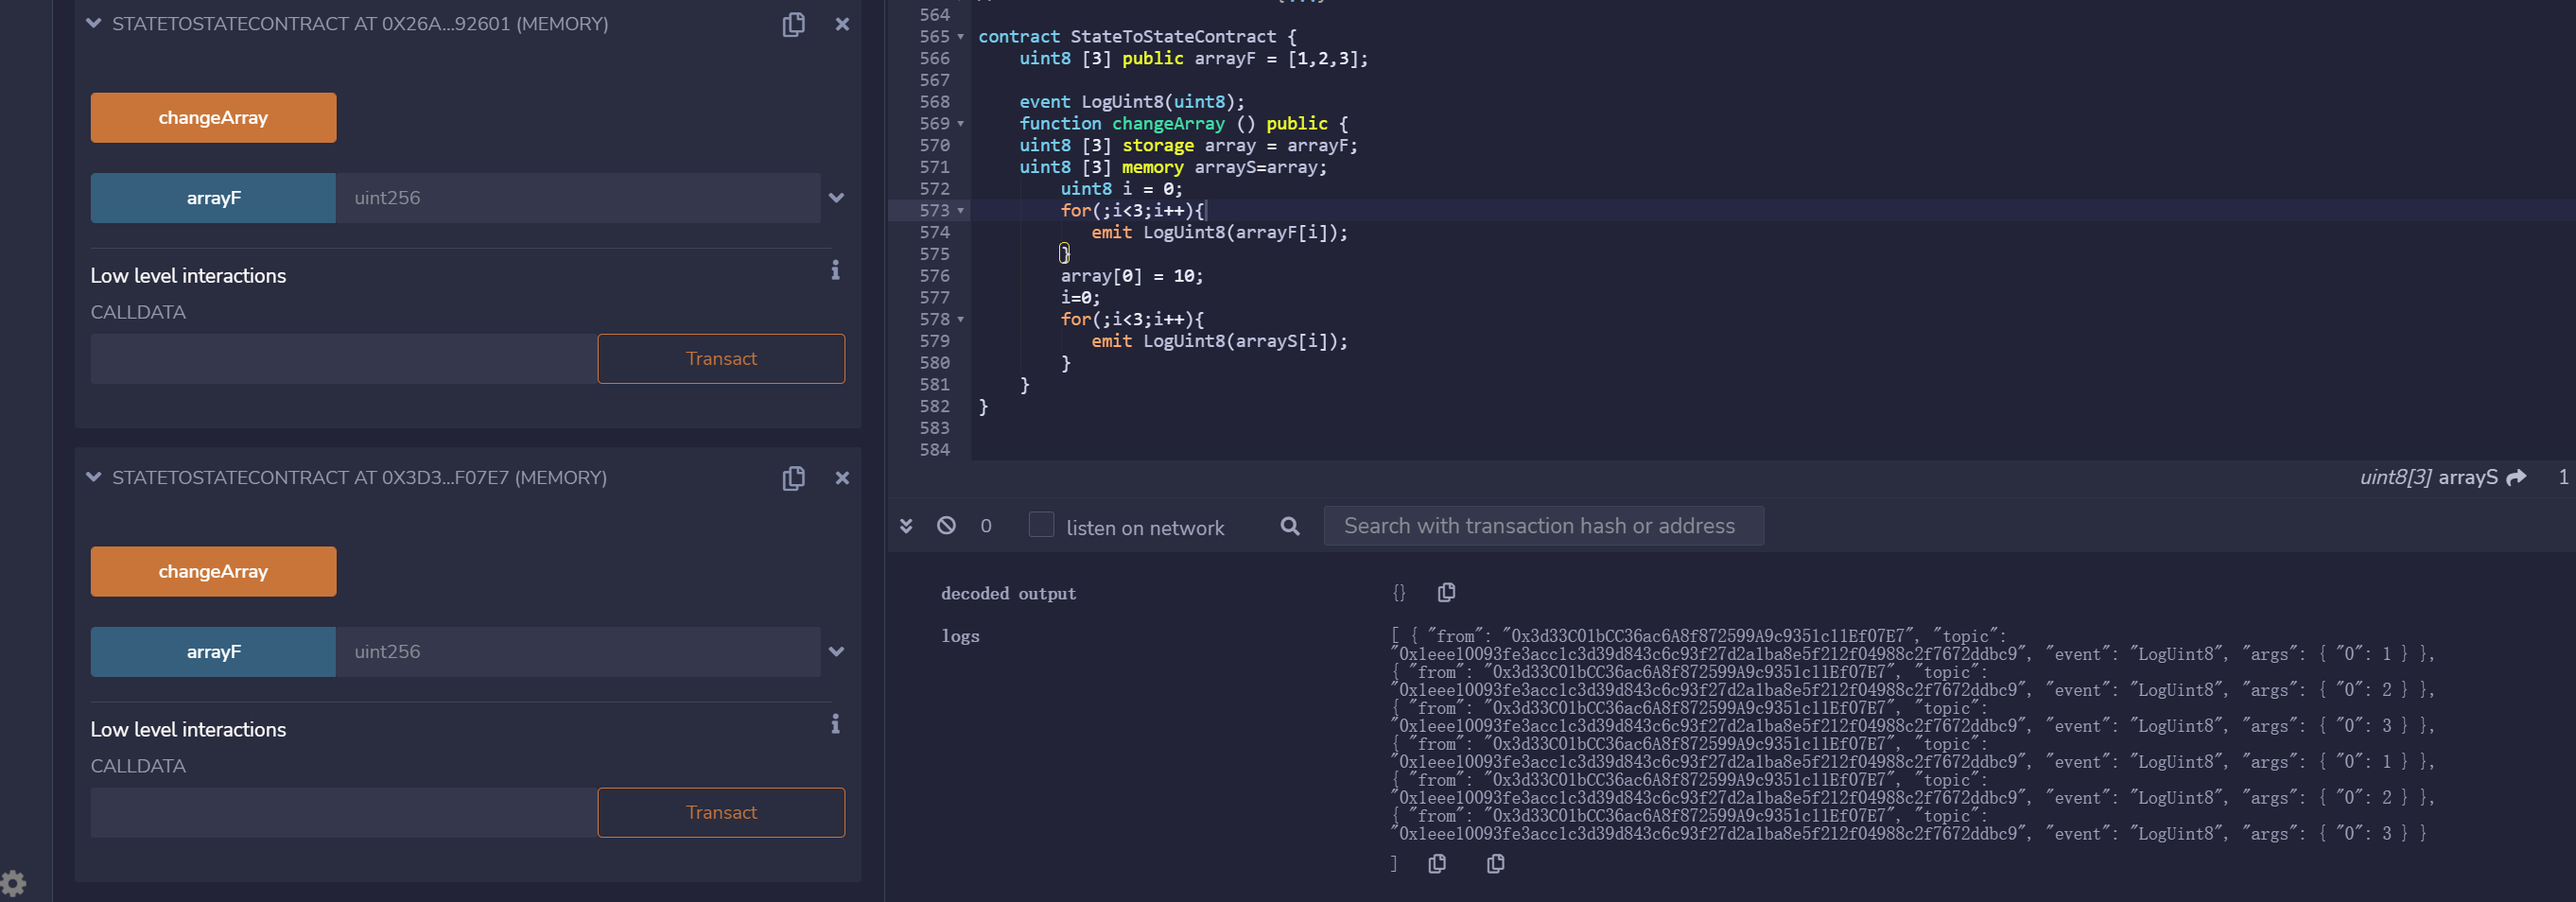This screenshot has width=2576, height=902.
Task: Open the settings gear in sidebar
Action: 13,884
